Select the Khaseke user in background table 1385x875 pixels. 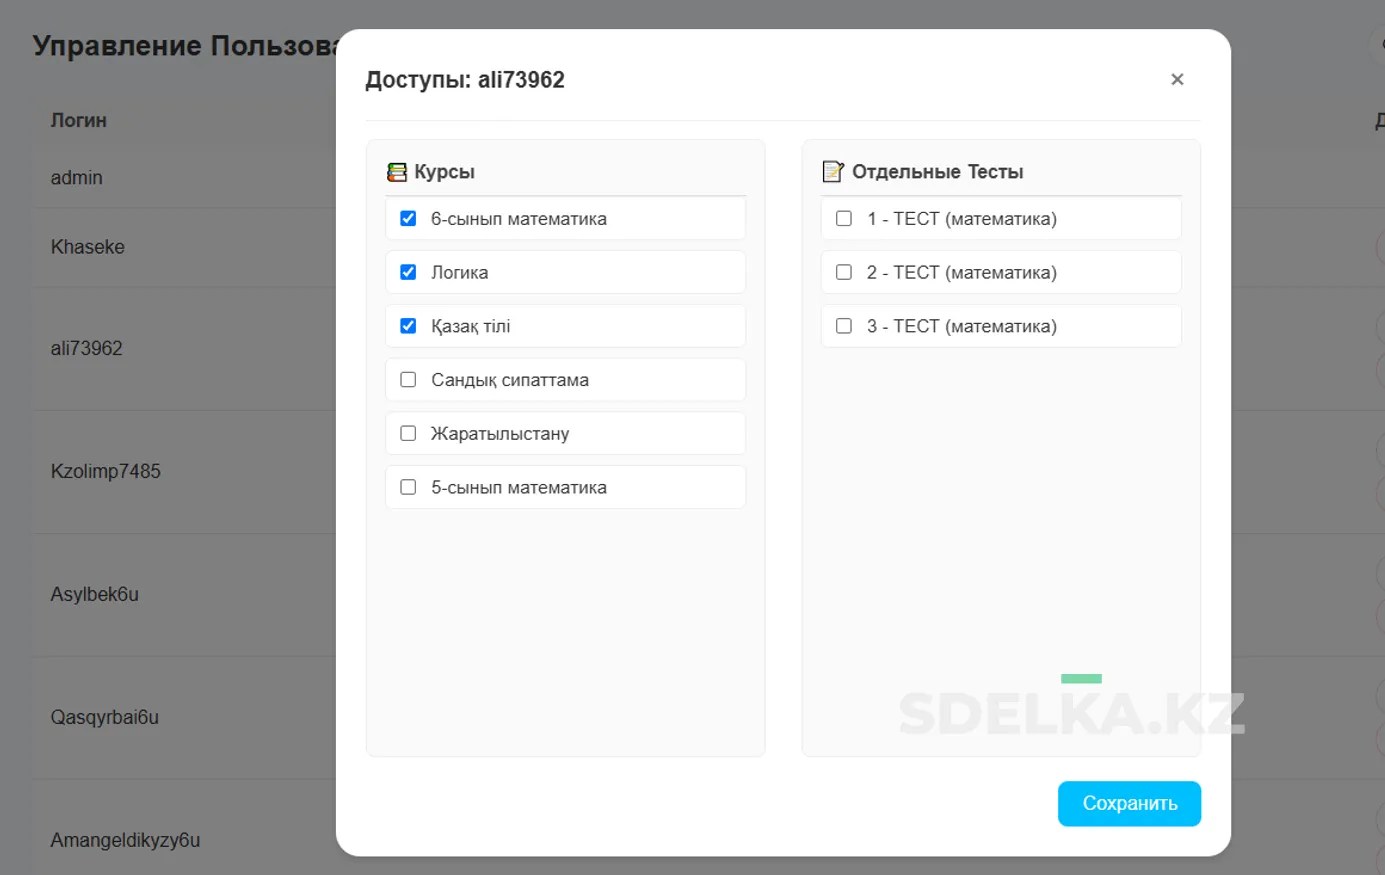point(88,247)
